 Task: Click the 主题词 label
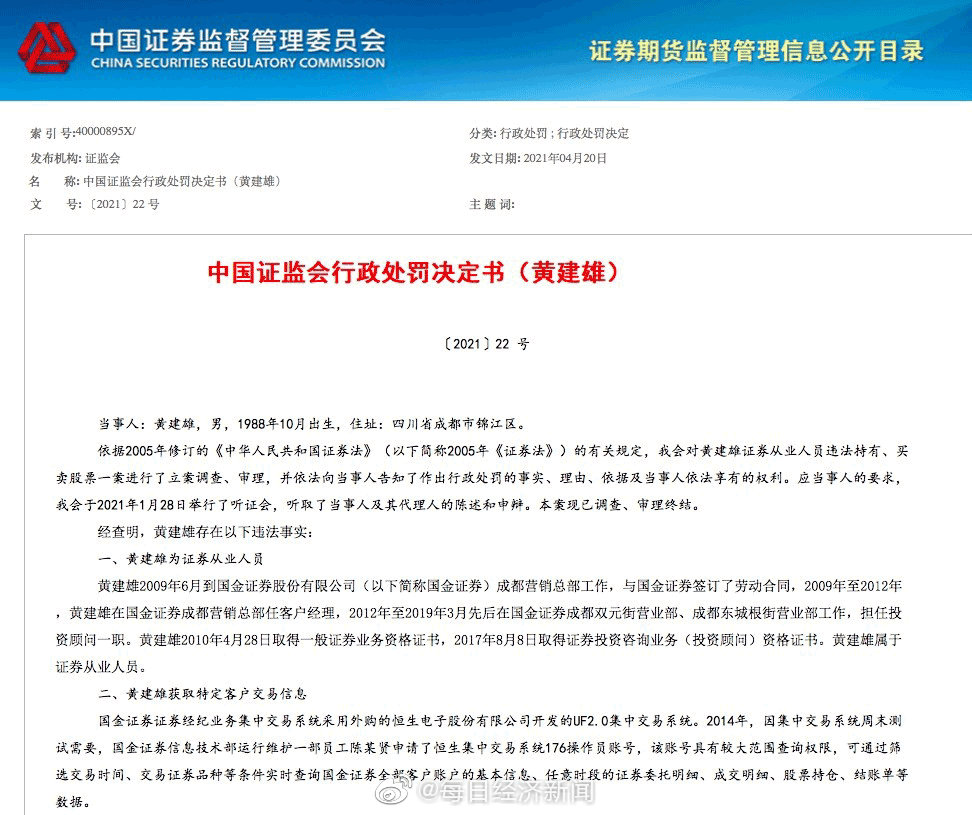tap(492, 204)
